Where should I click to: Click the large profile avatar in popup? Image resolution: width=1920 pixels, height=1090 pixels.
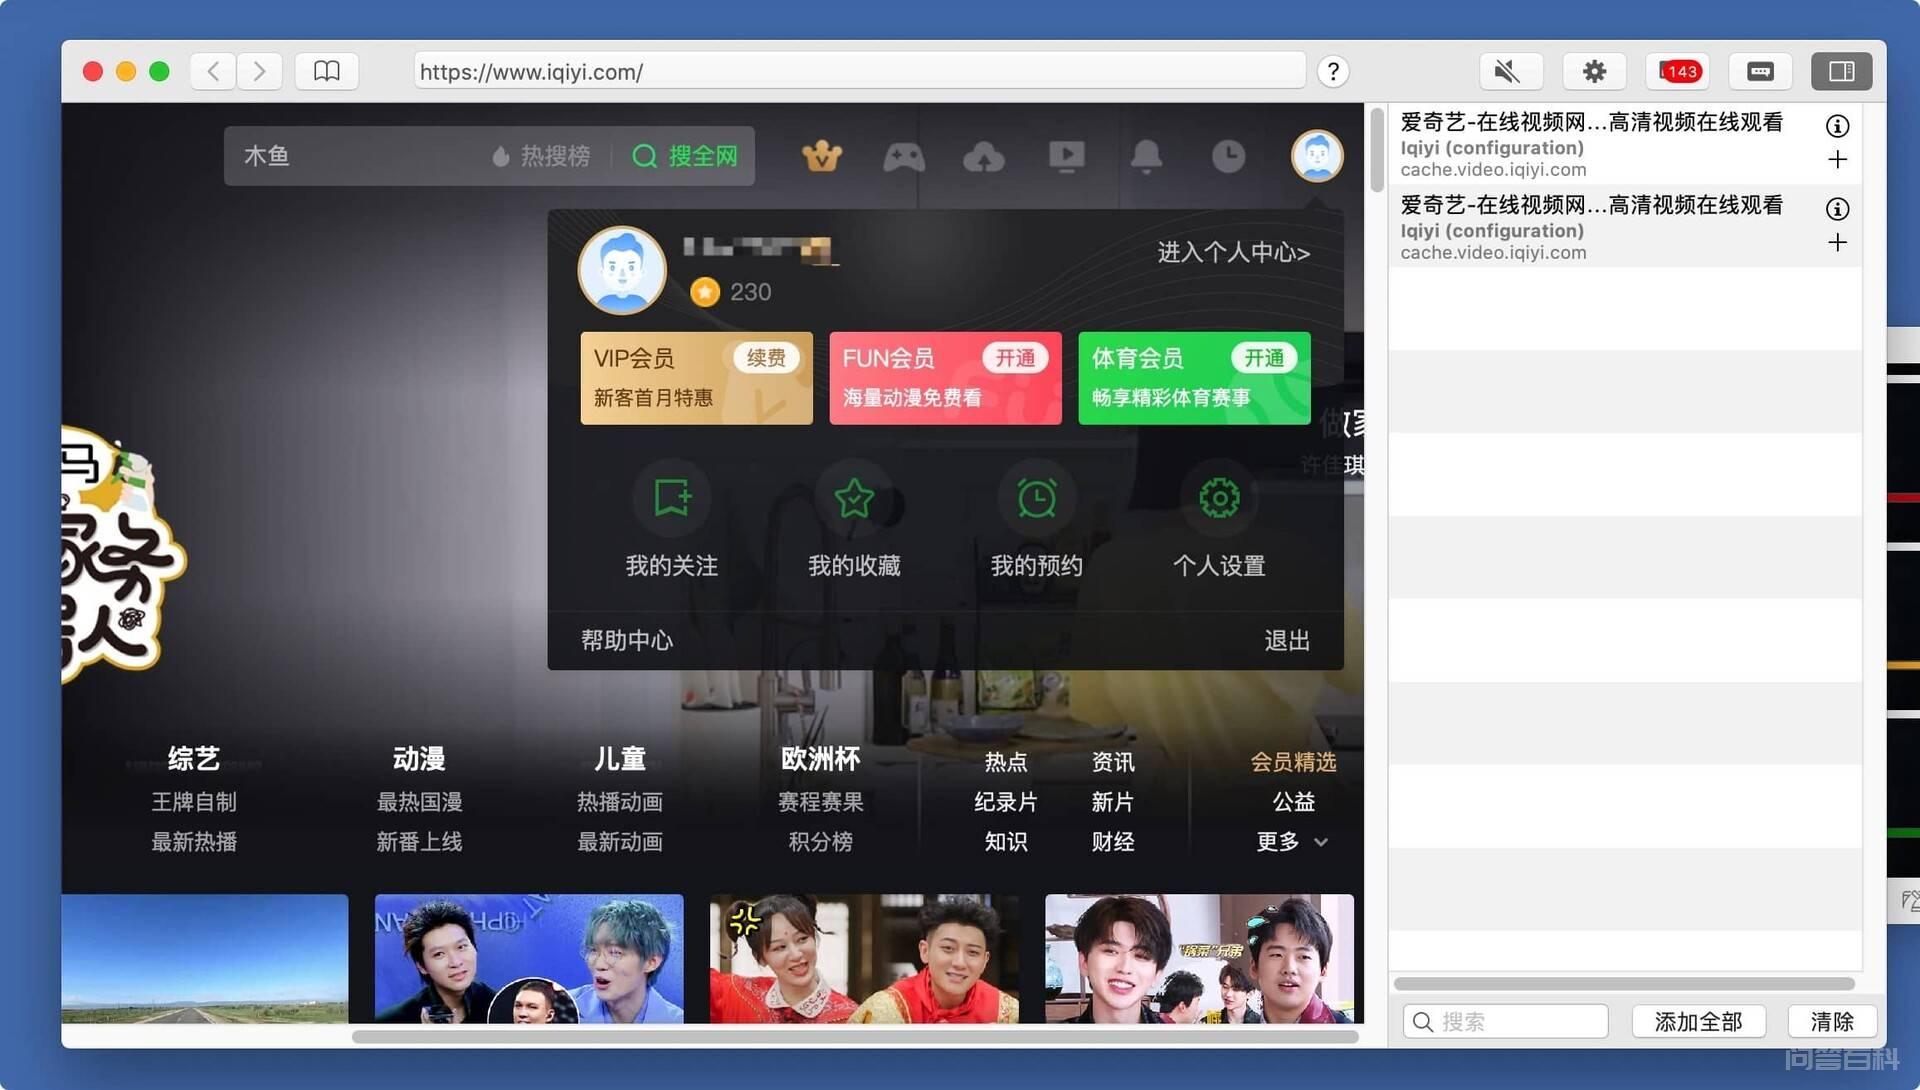click(x=622, y=270)
